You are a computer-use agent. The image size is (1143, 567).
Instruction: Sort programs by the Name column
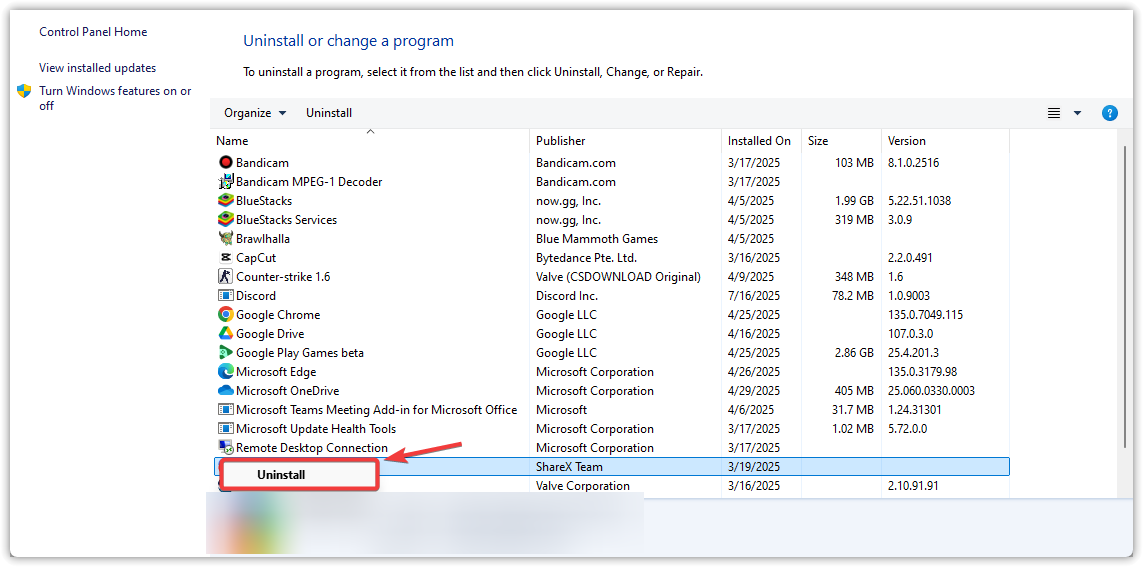232,141
